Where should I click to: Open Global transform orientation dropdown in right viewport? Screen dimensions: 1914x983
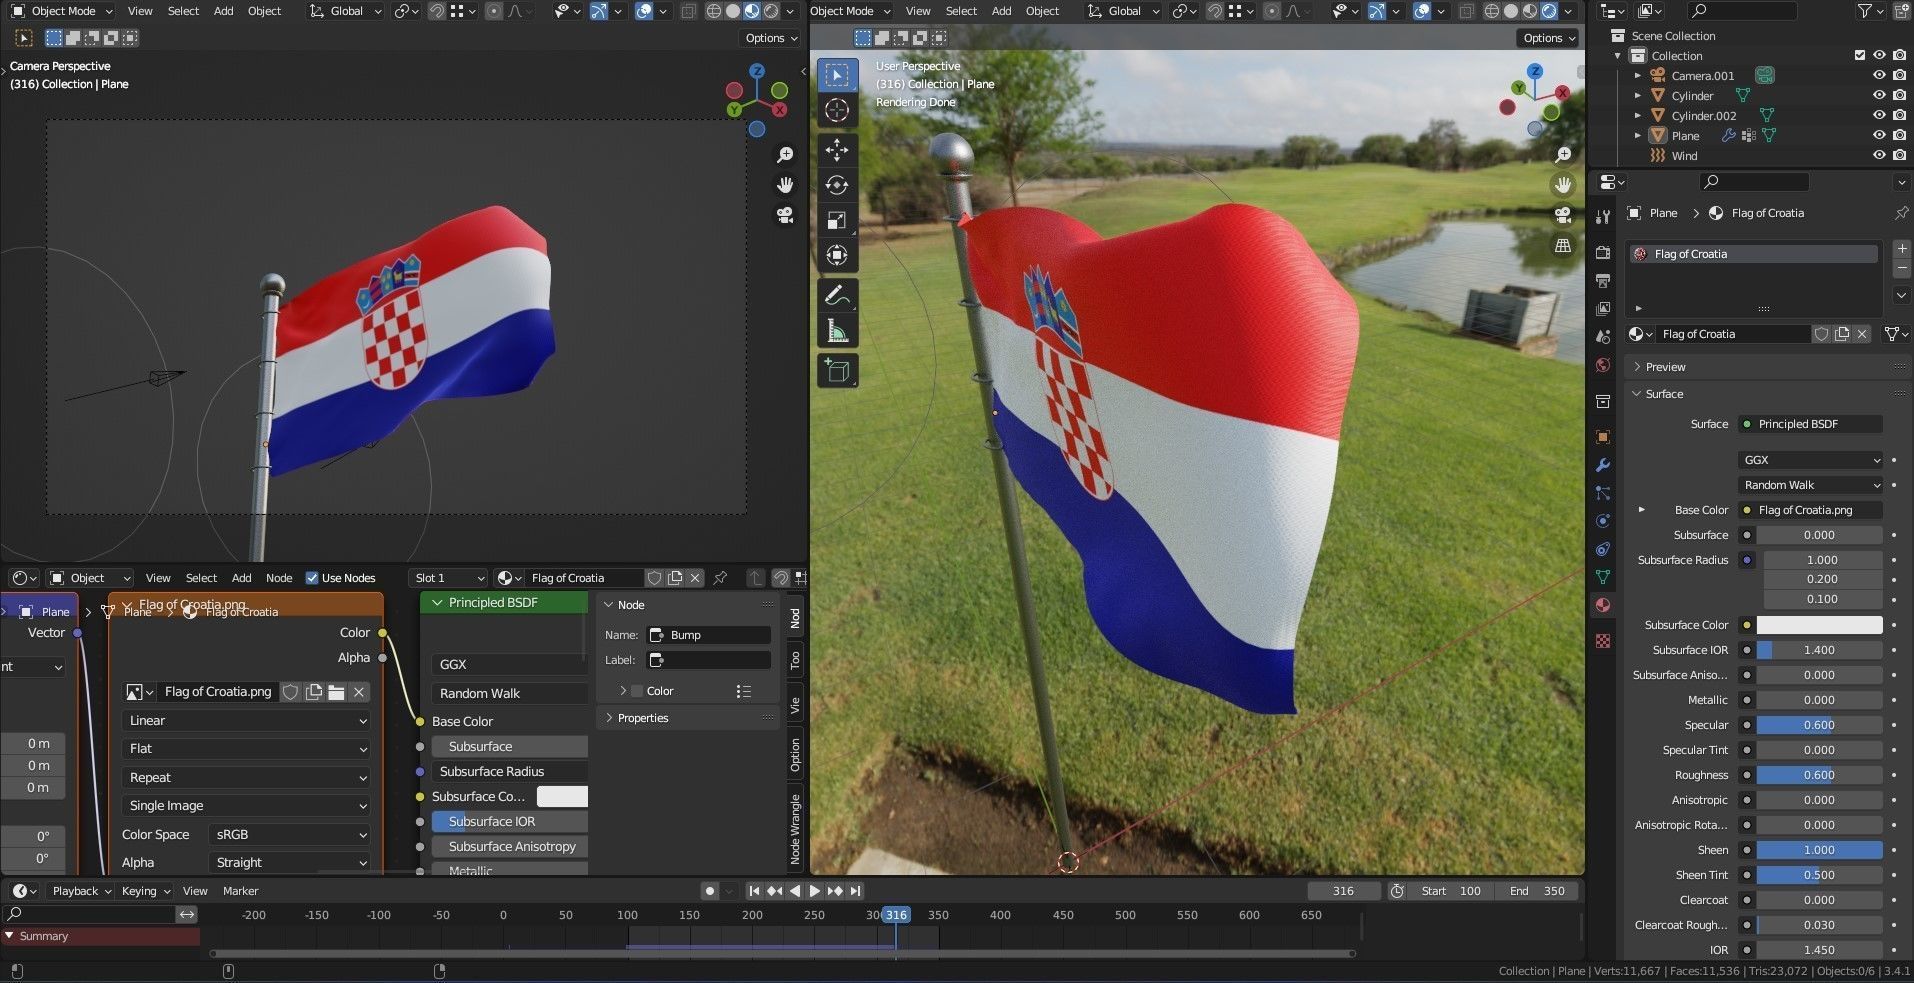(x=1124, y=11)
